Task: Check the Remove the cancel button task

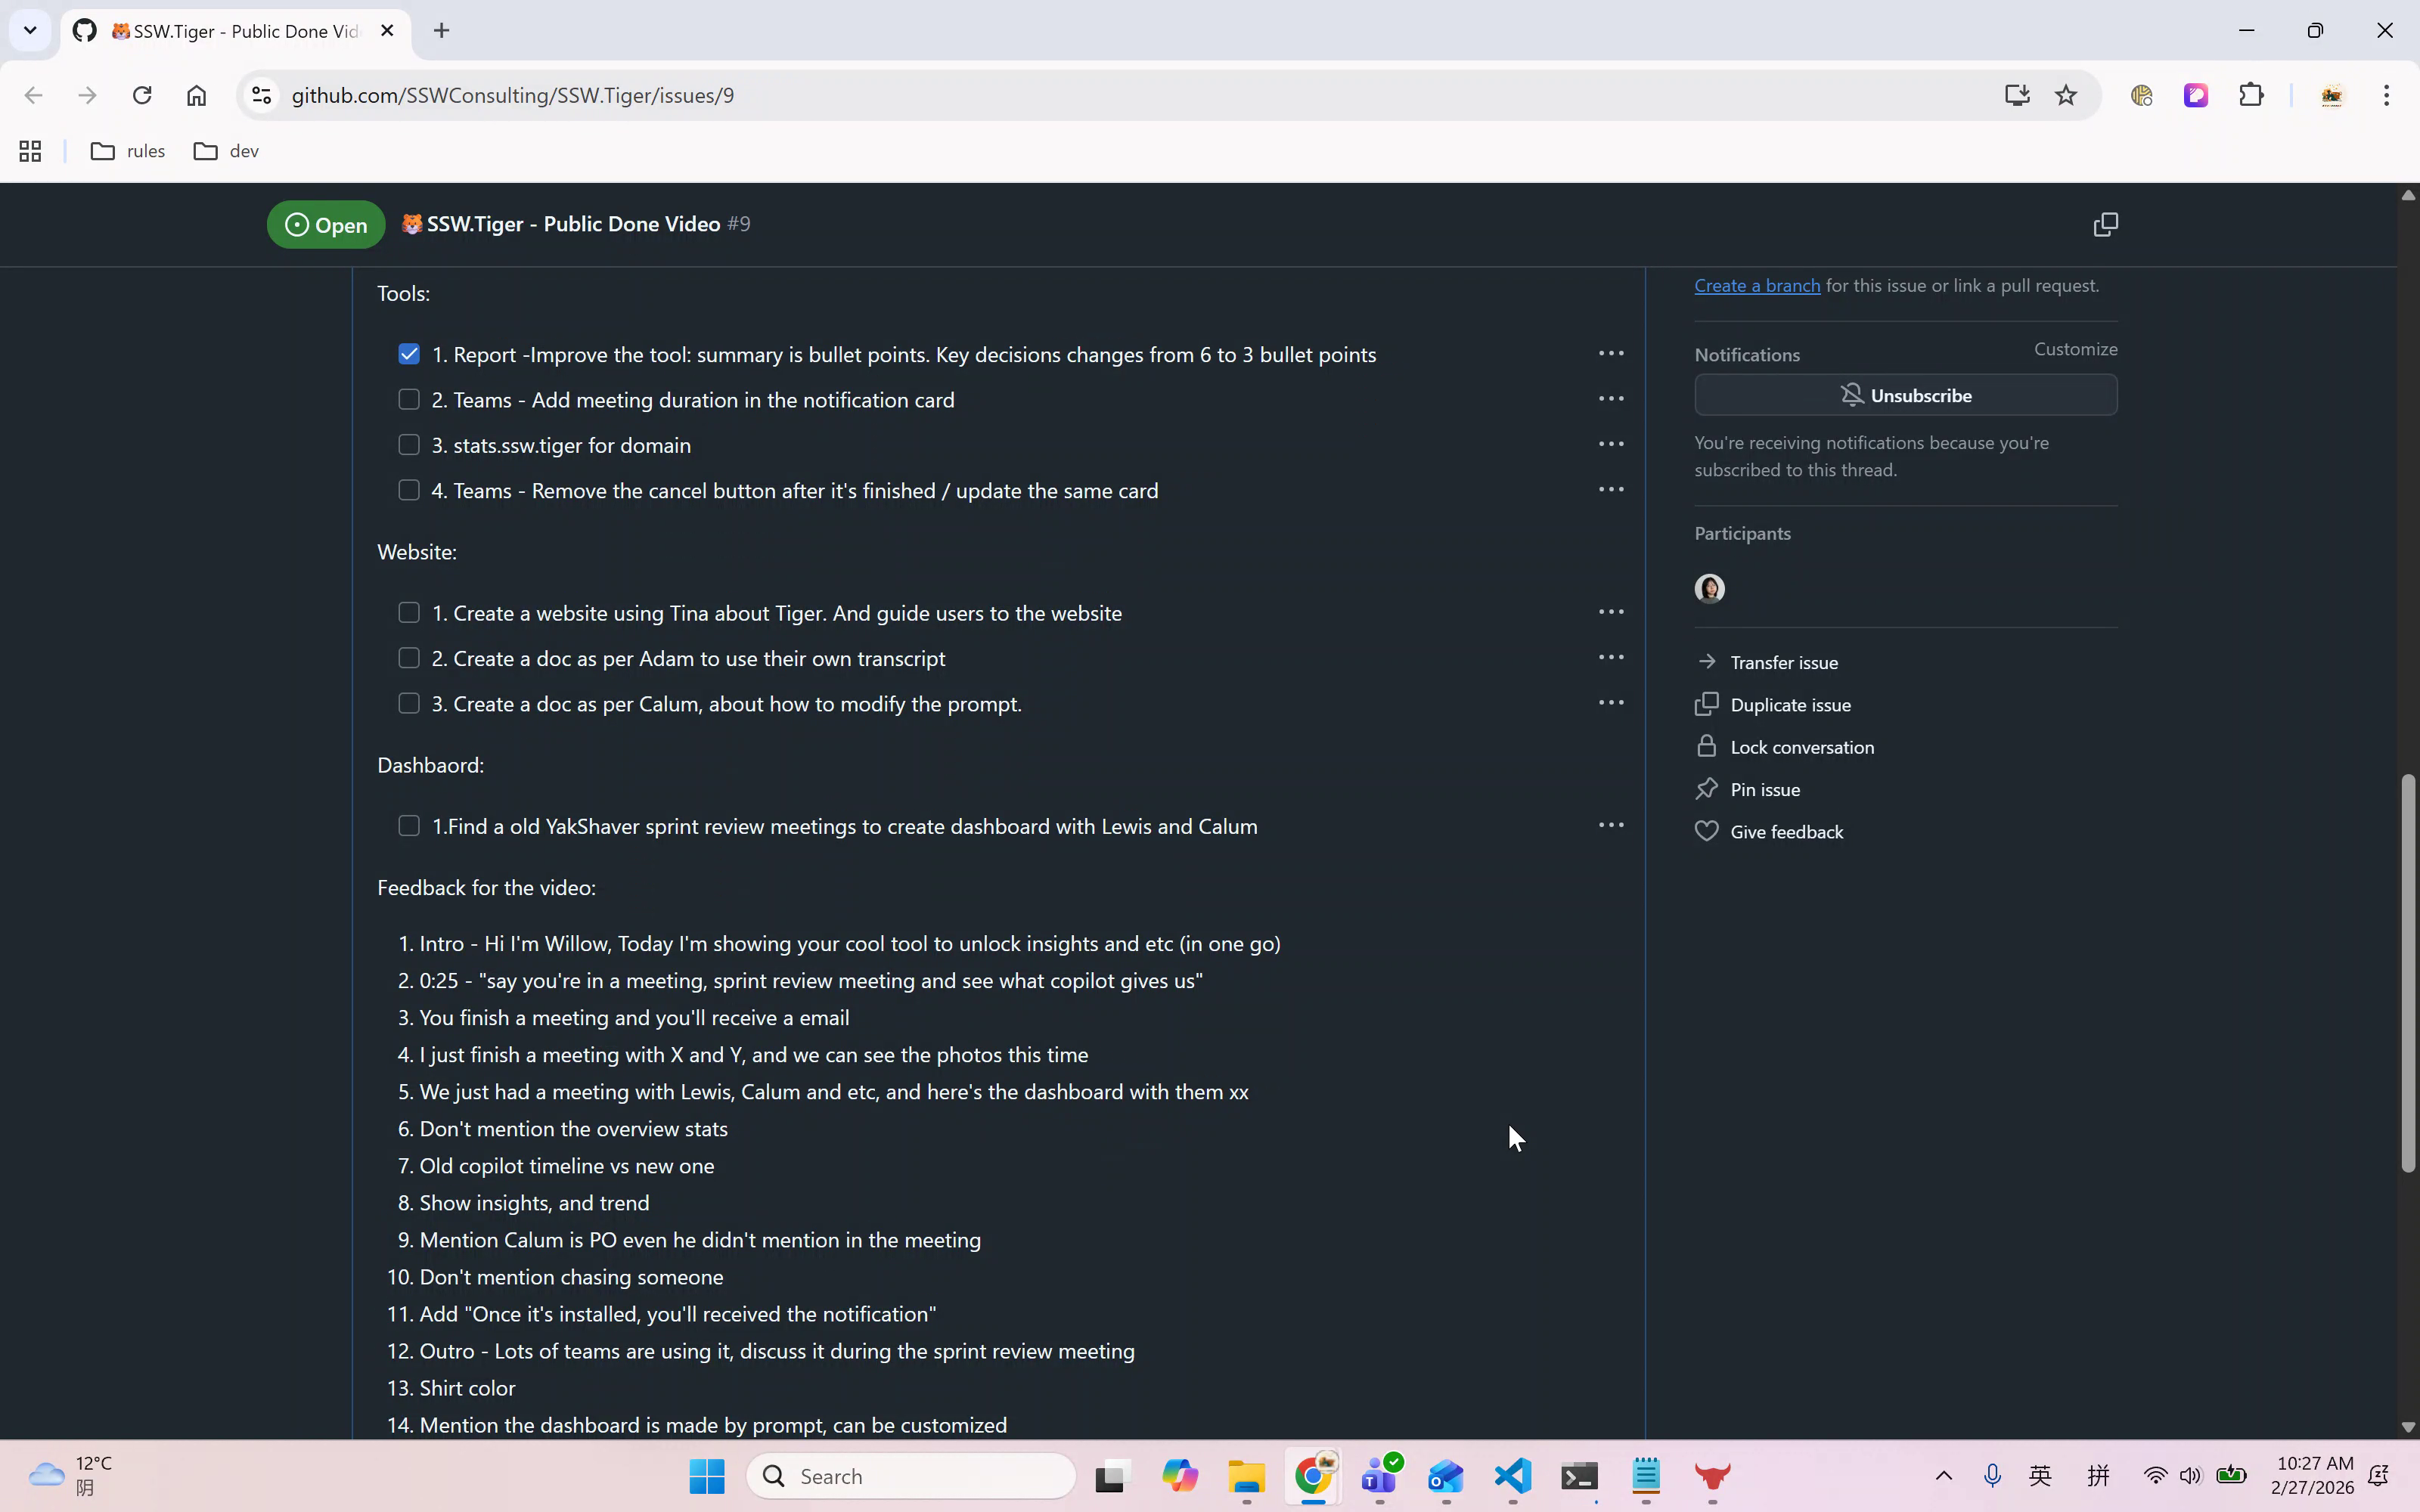Action: click(x=409, y=490)
